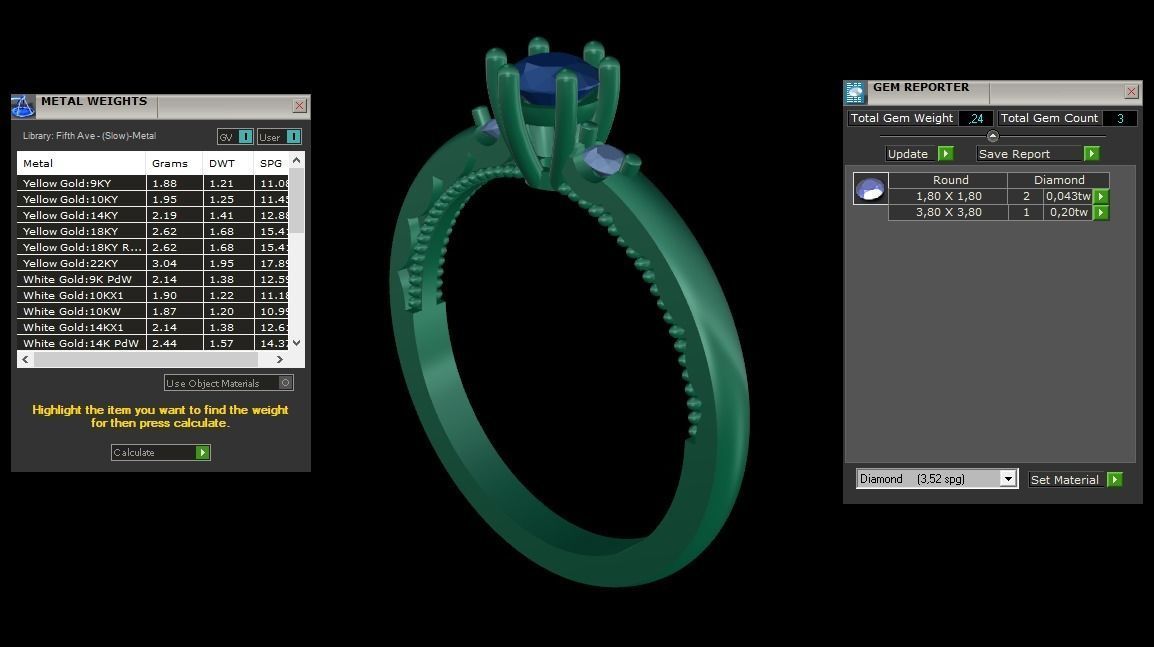Open the Diamond (3,52 spg) material dropdown

pos(1008,479)
